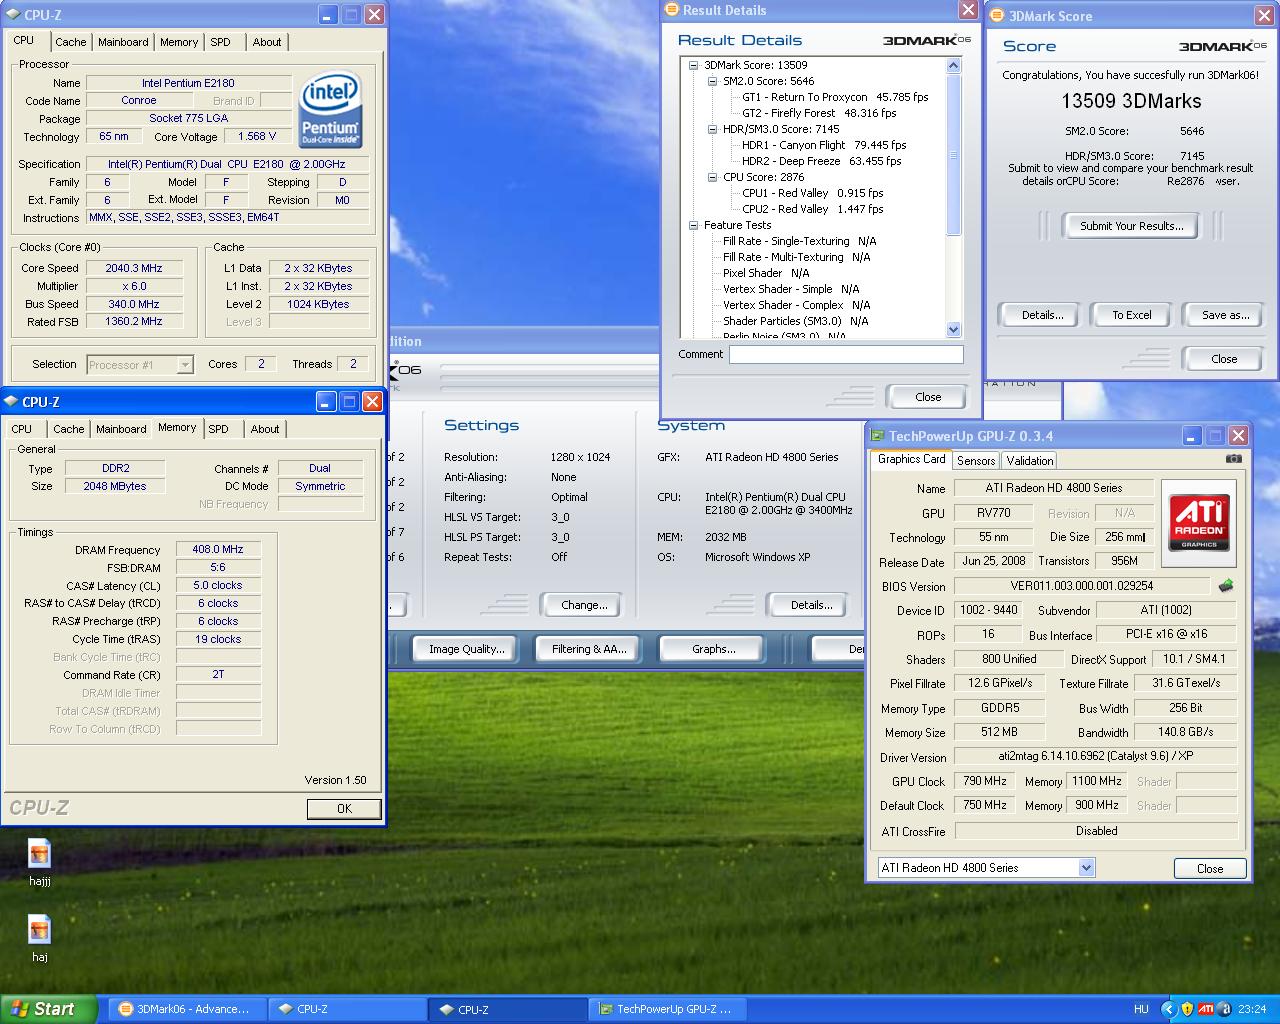Click the security shield tray icon

point(1187,1009)
